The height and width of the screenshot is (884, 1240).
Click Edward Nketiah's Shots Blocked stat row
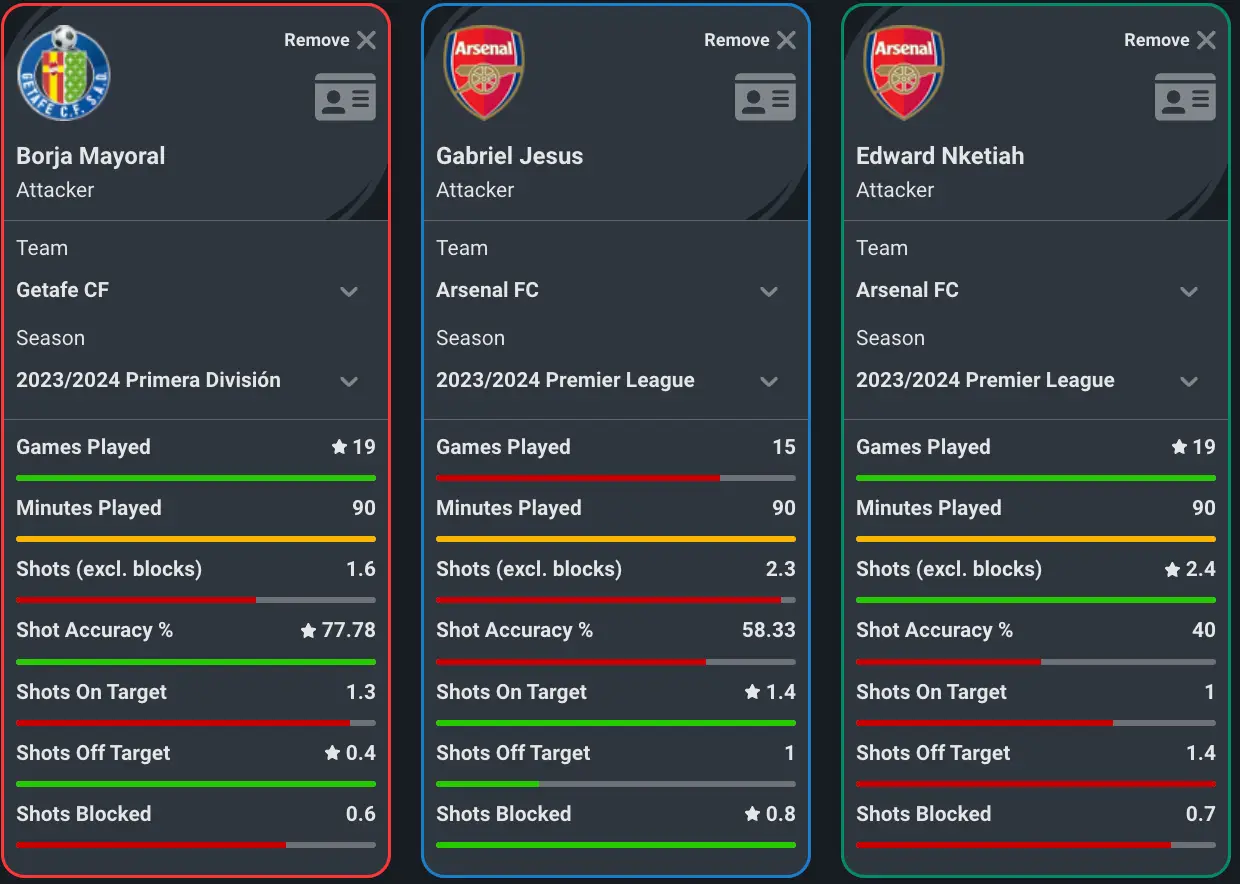[1035, 815]
